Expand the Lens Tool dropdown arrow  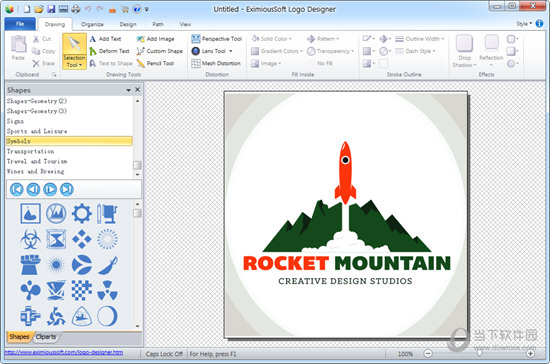pos(231,51)
